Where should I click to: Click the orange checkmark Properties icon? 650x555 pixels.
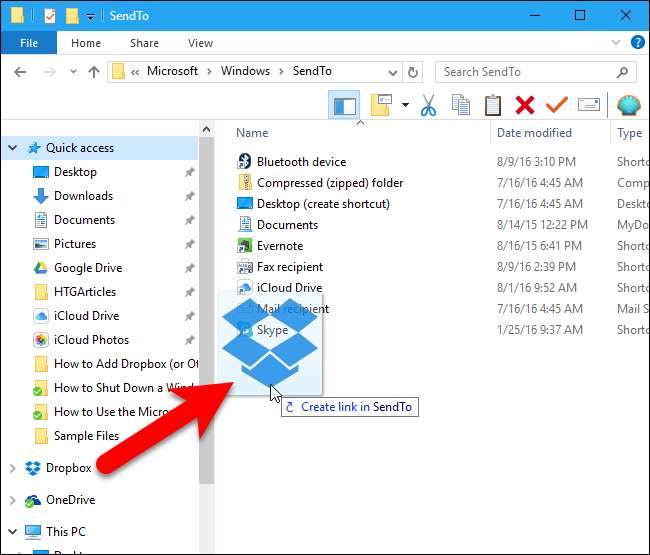(x=556, y=105)
